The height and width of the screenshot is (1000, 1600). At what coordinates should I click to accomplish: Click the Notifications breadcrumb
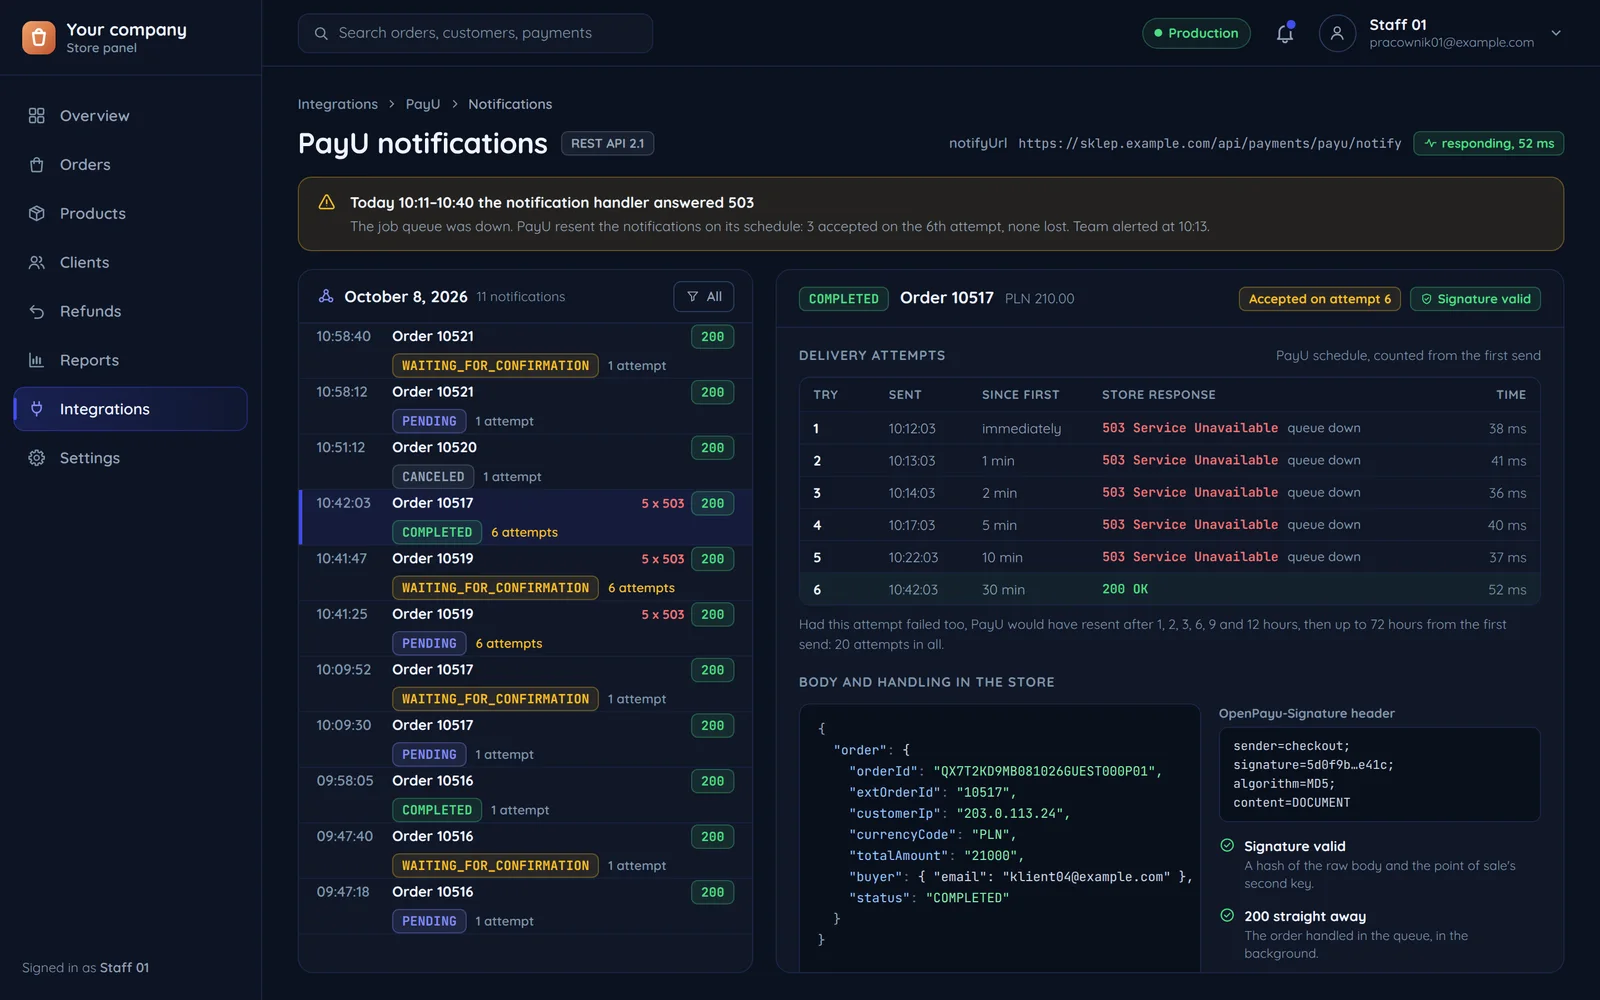tap(510, 104)
